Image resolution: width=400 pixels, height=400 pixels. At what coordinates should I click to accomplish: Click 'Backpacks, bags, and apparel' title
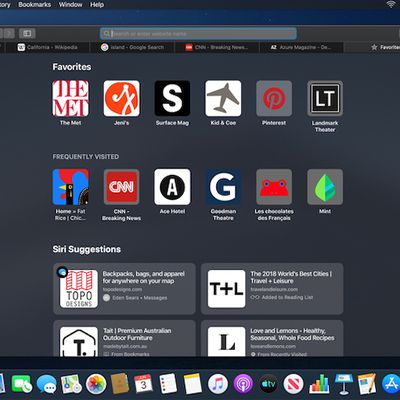144,277
